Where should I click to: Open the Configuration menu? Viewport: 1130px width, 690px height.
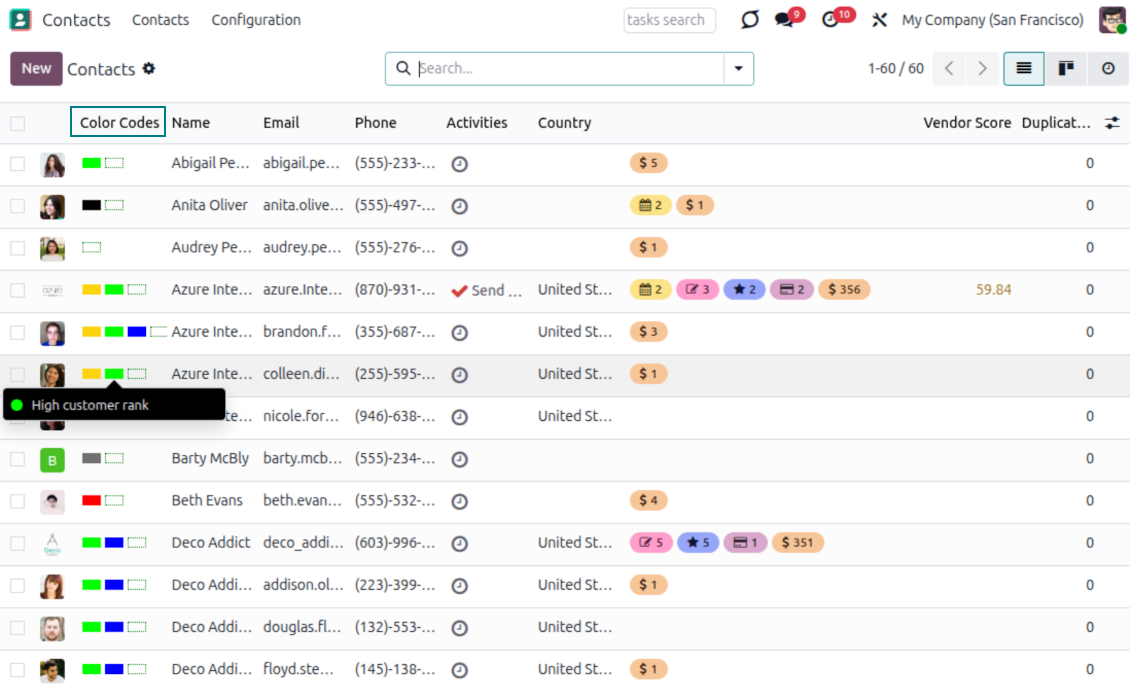255,19
